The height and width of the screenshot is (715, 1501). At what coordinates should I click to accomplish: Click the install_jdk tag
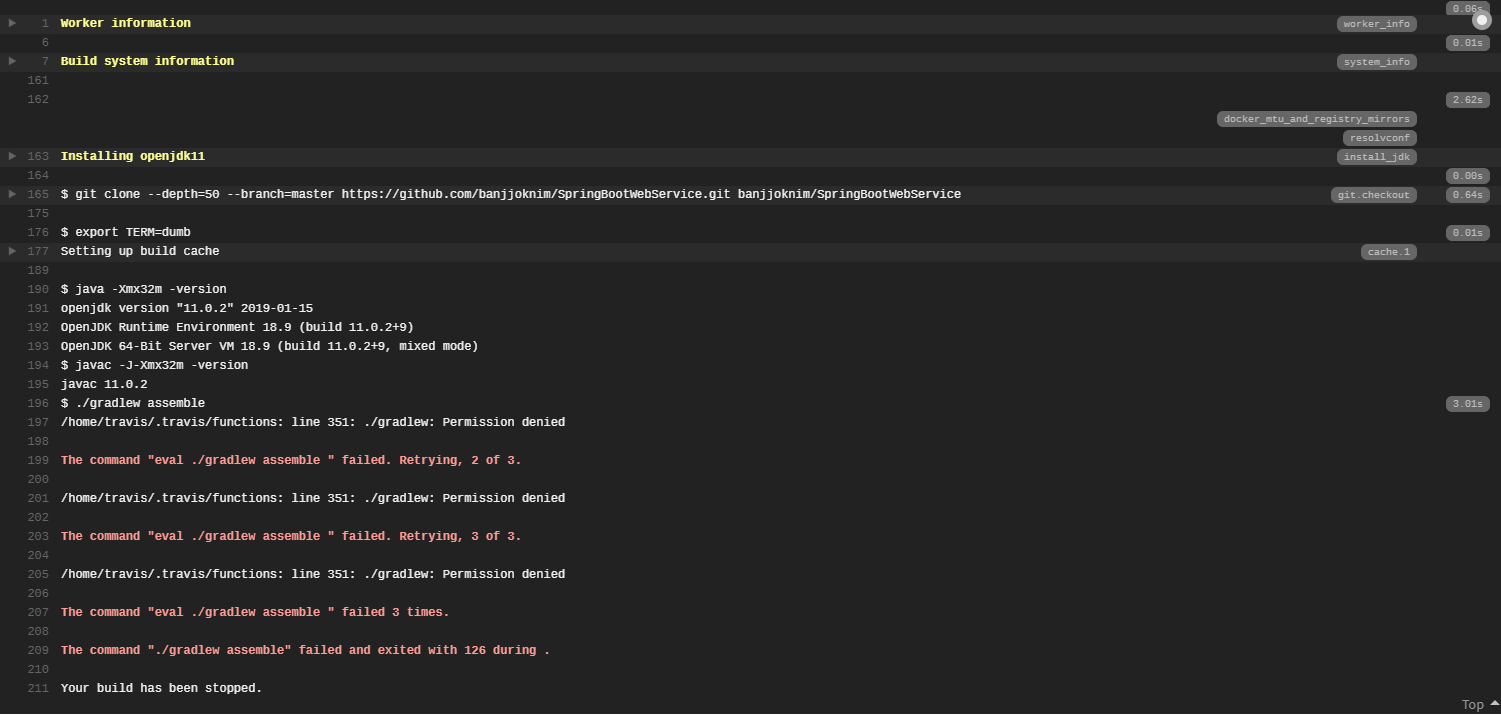click(1376, 157)
